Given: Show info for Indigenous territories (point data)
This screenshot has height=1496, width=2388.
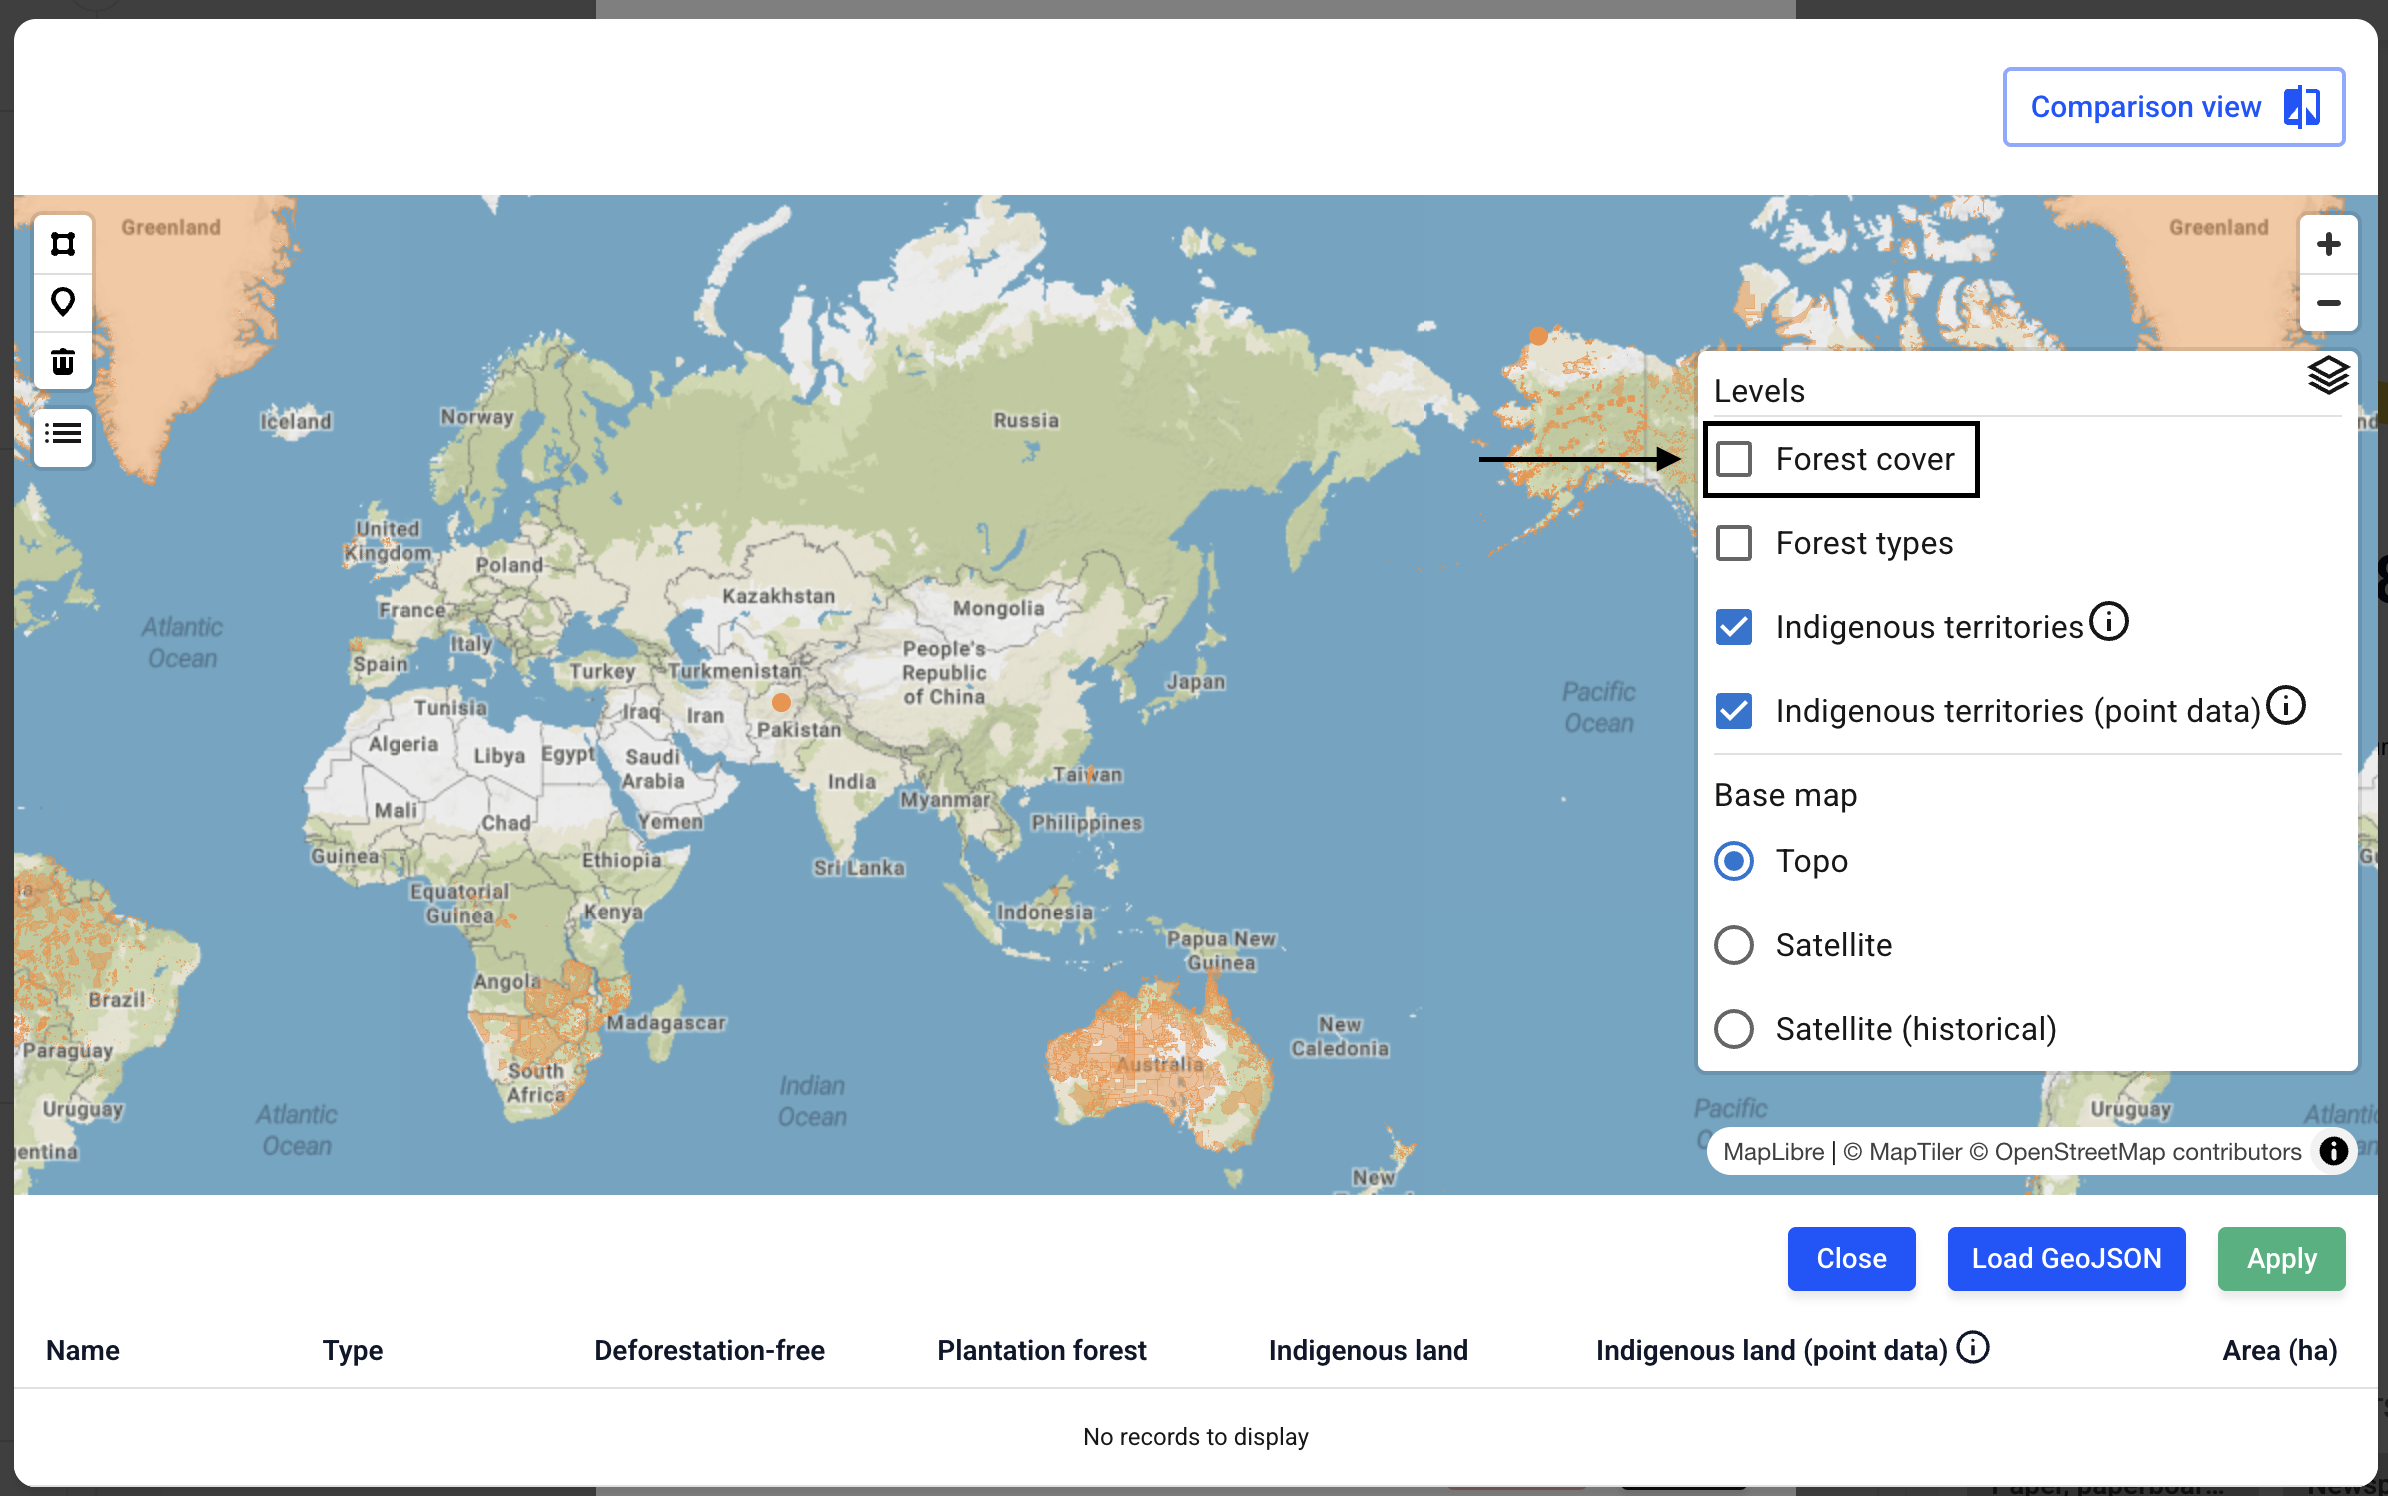Looking at the screenshot, I should point(2286,705).
